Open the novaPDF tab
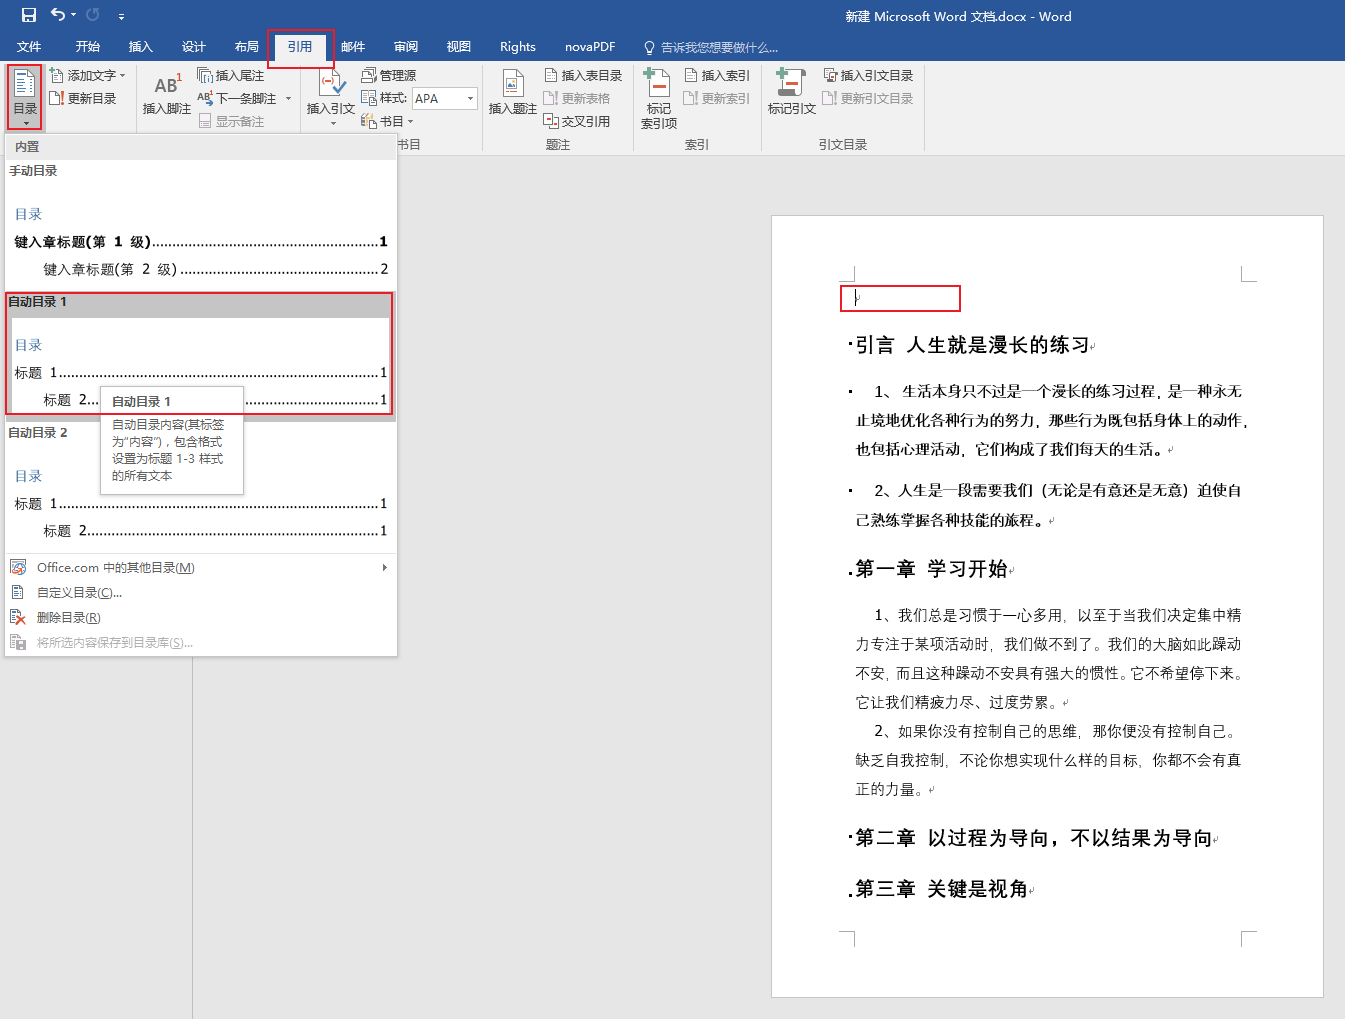Image resolution: width=1345 pixels, height=1019 pixels. click(590, 47)
